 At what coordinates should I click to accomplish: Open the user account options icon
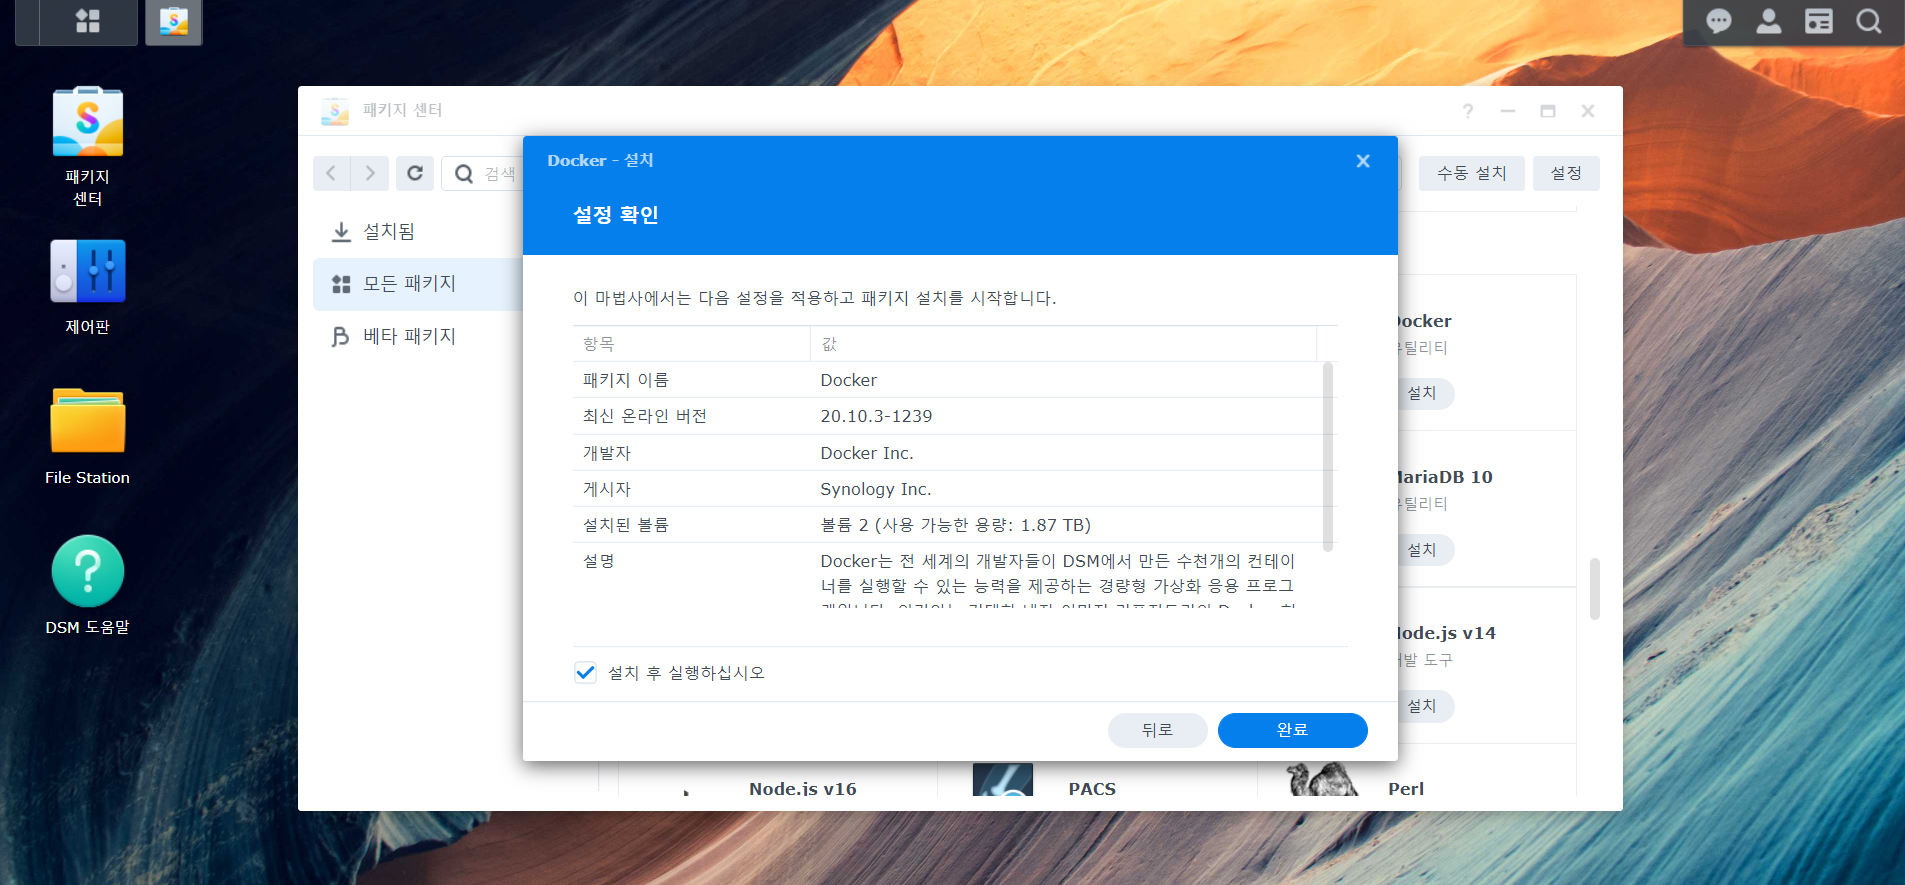point(1769,21)
